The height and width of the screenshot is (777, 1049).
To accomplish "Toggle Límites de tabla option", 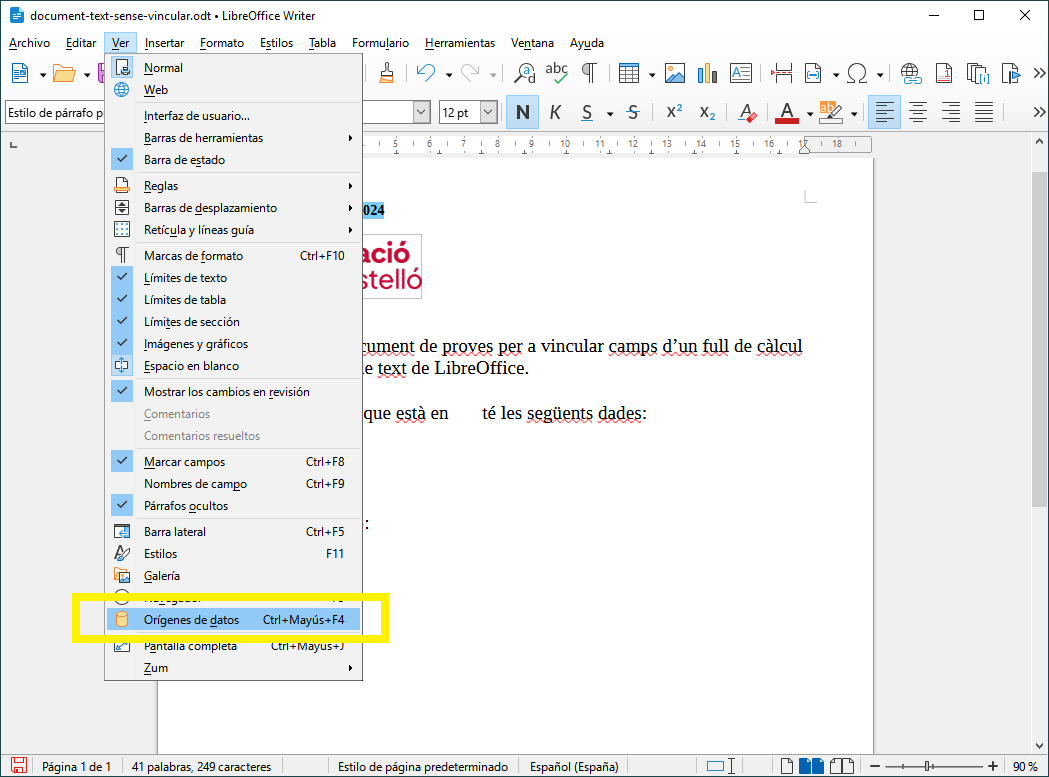I will pos(233,299).
